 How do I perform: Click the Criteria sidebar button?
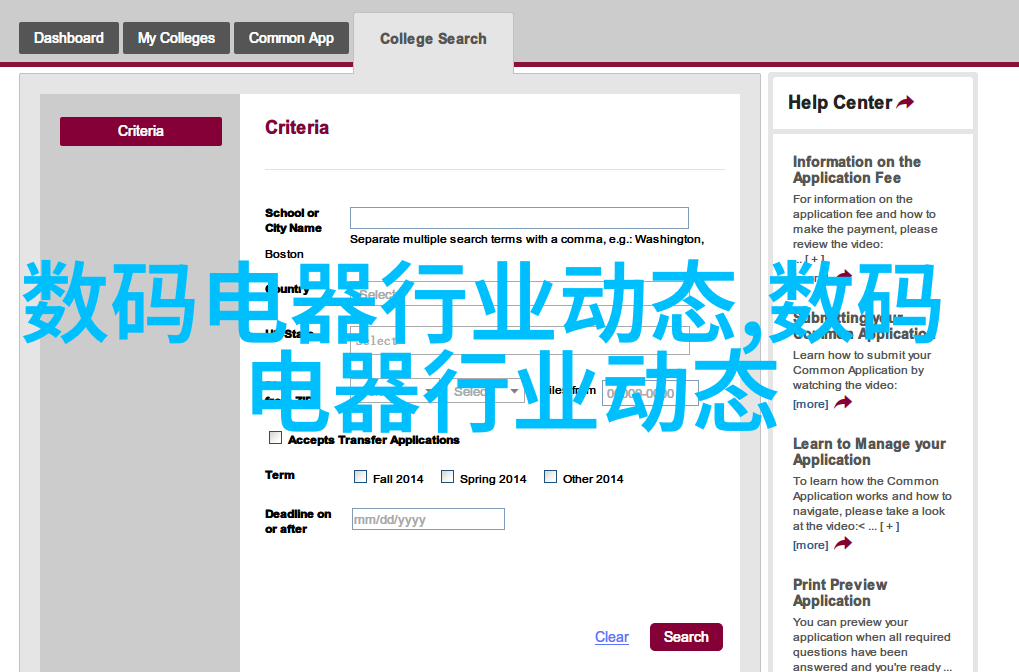pyautogui.click(x=141, y=131)
